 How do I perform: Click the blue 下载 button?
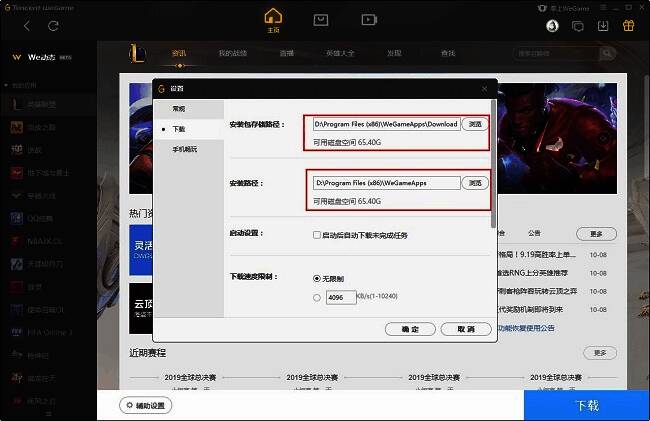tap(586, 405)
